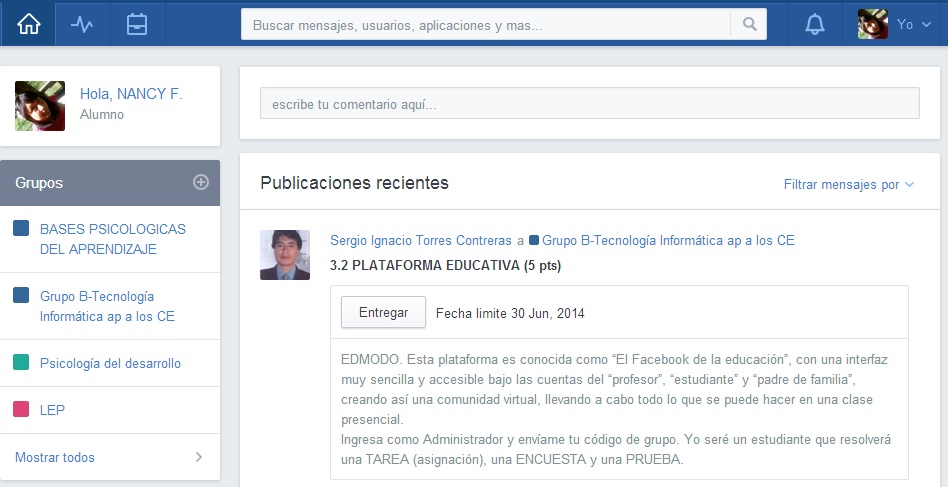Click the Grupos header label
Image resolution: width=948 pixels, height=487 pixels.
[39, 183]
